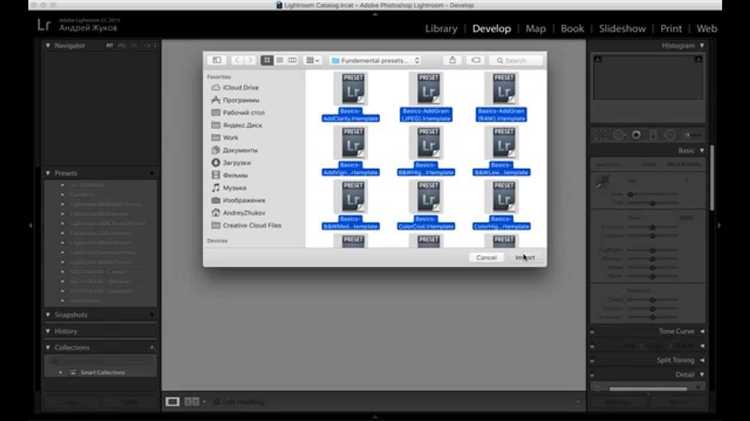Click the Search field in file dialog
The height and width of the screenshot is (421, 750).
517,60
